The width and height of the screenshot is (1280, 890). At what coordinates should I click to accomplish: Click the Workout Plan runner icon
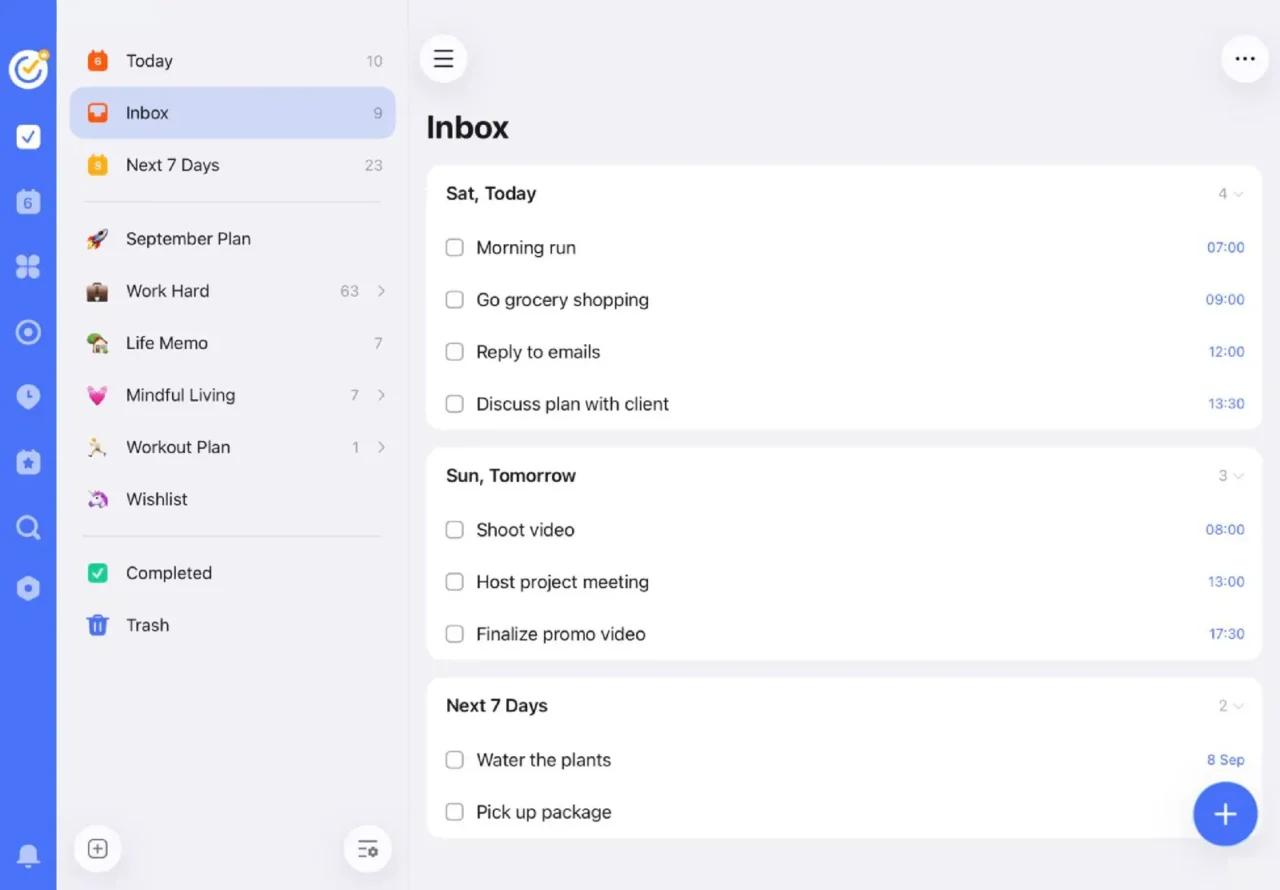coord(97,447)
